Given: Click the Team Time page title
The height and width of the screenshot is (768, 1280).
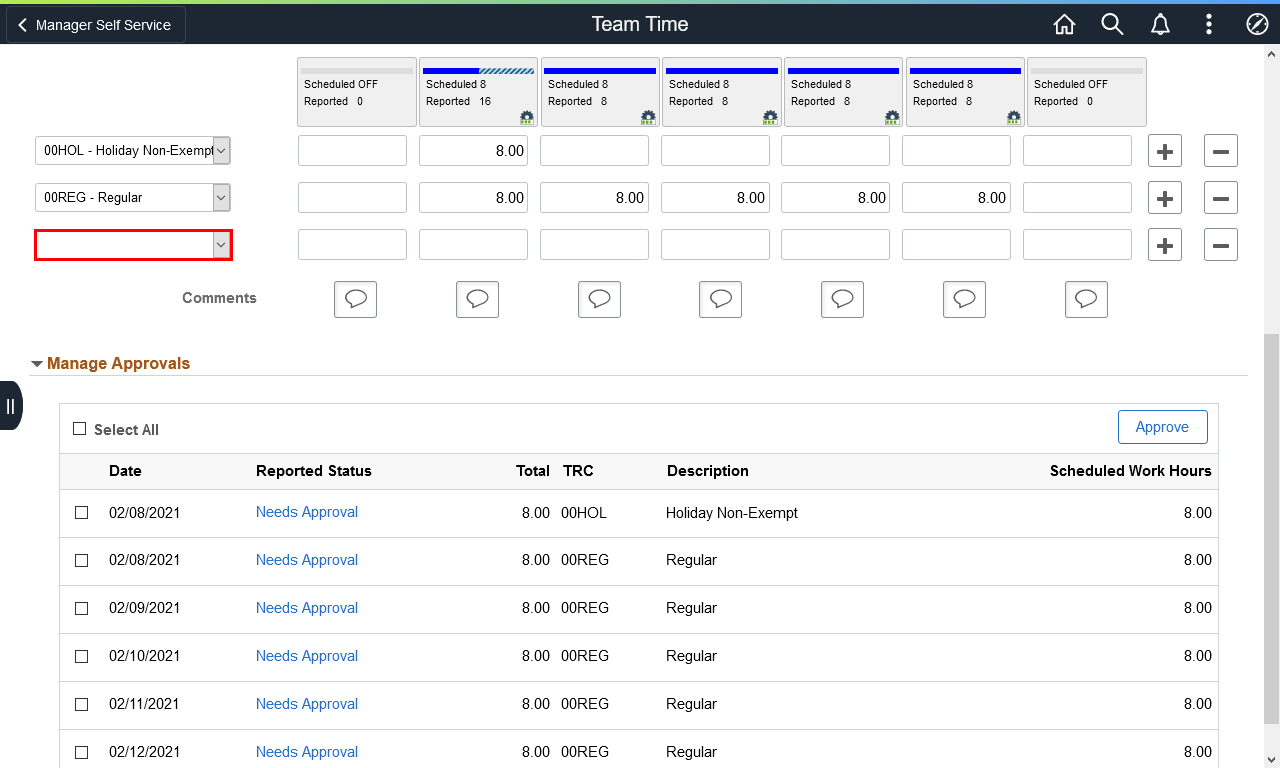Looking at the screenshot, I should [640, 24].
